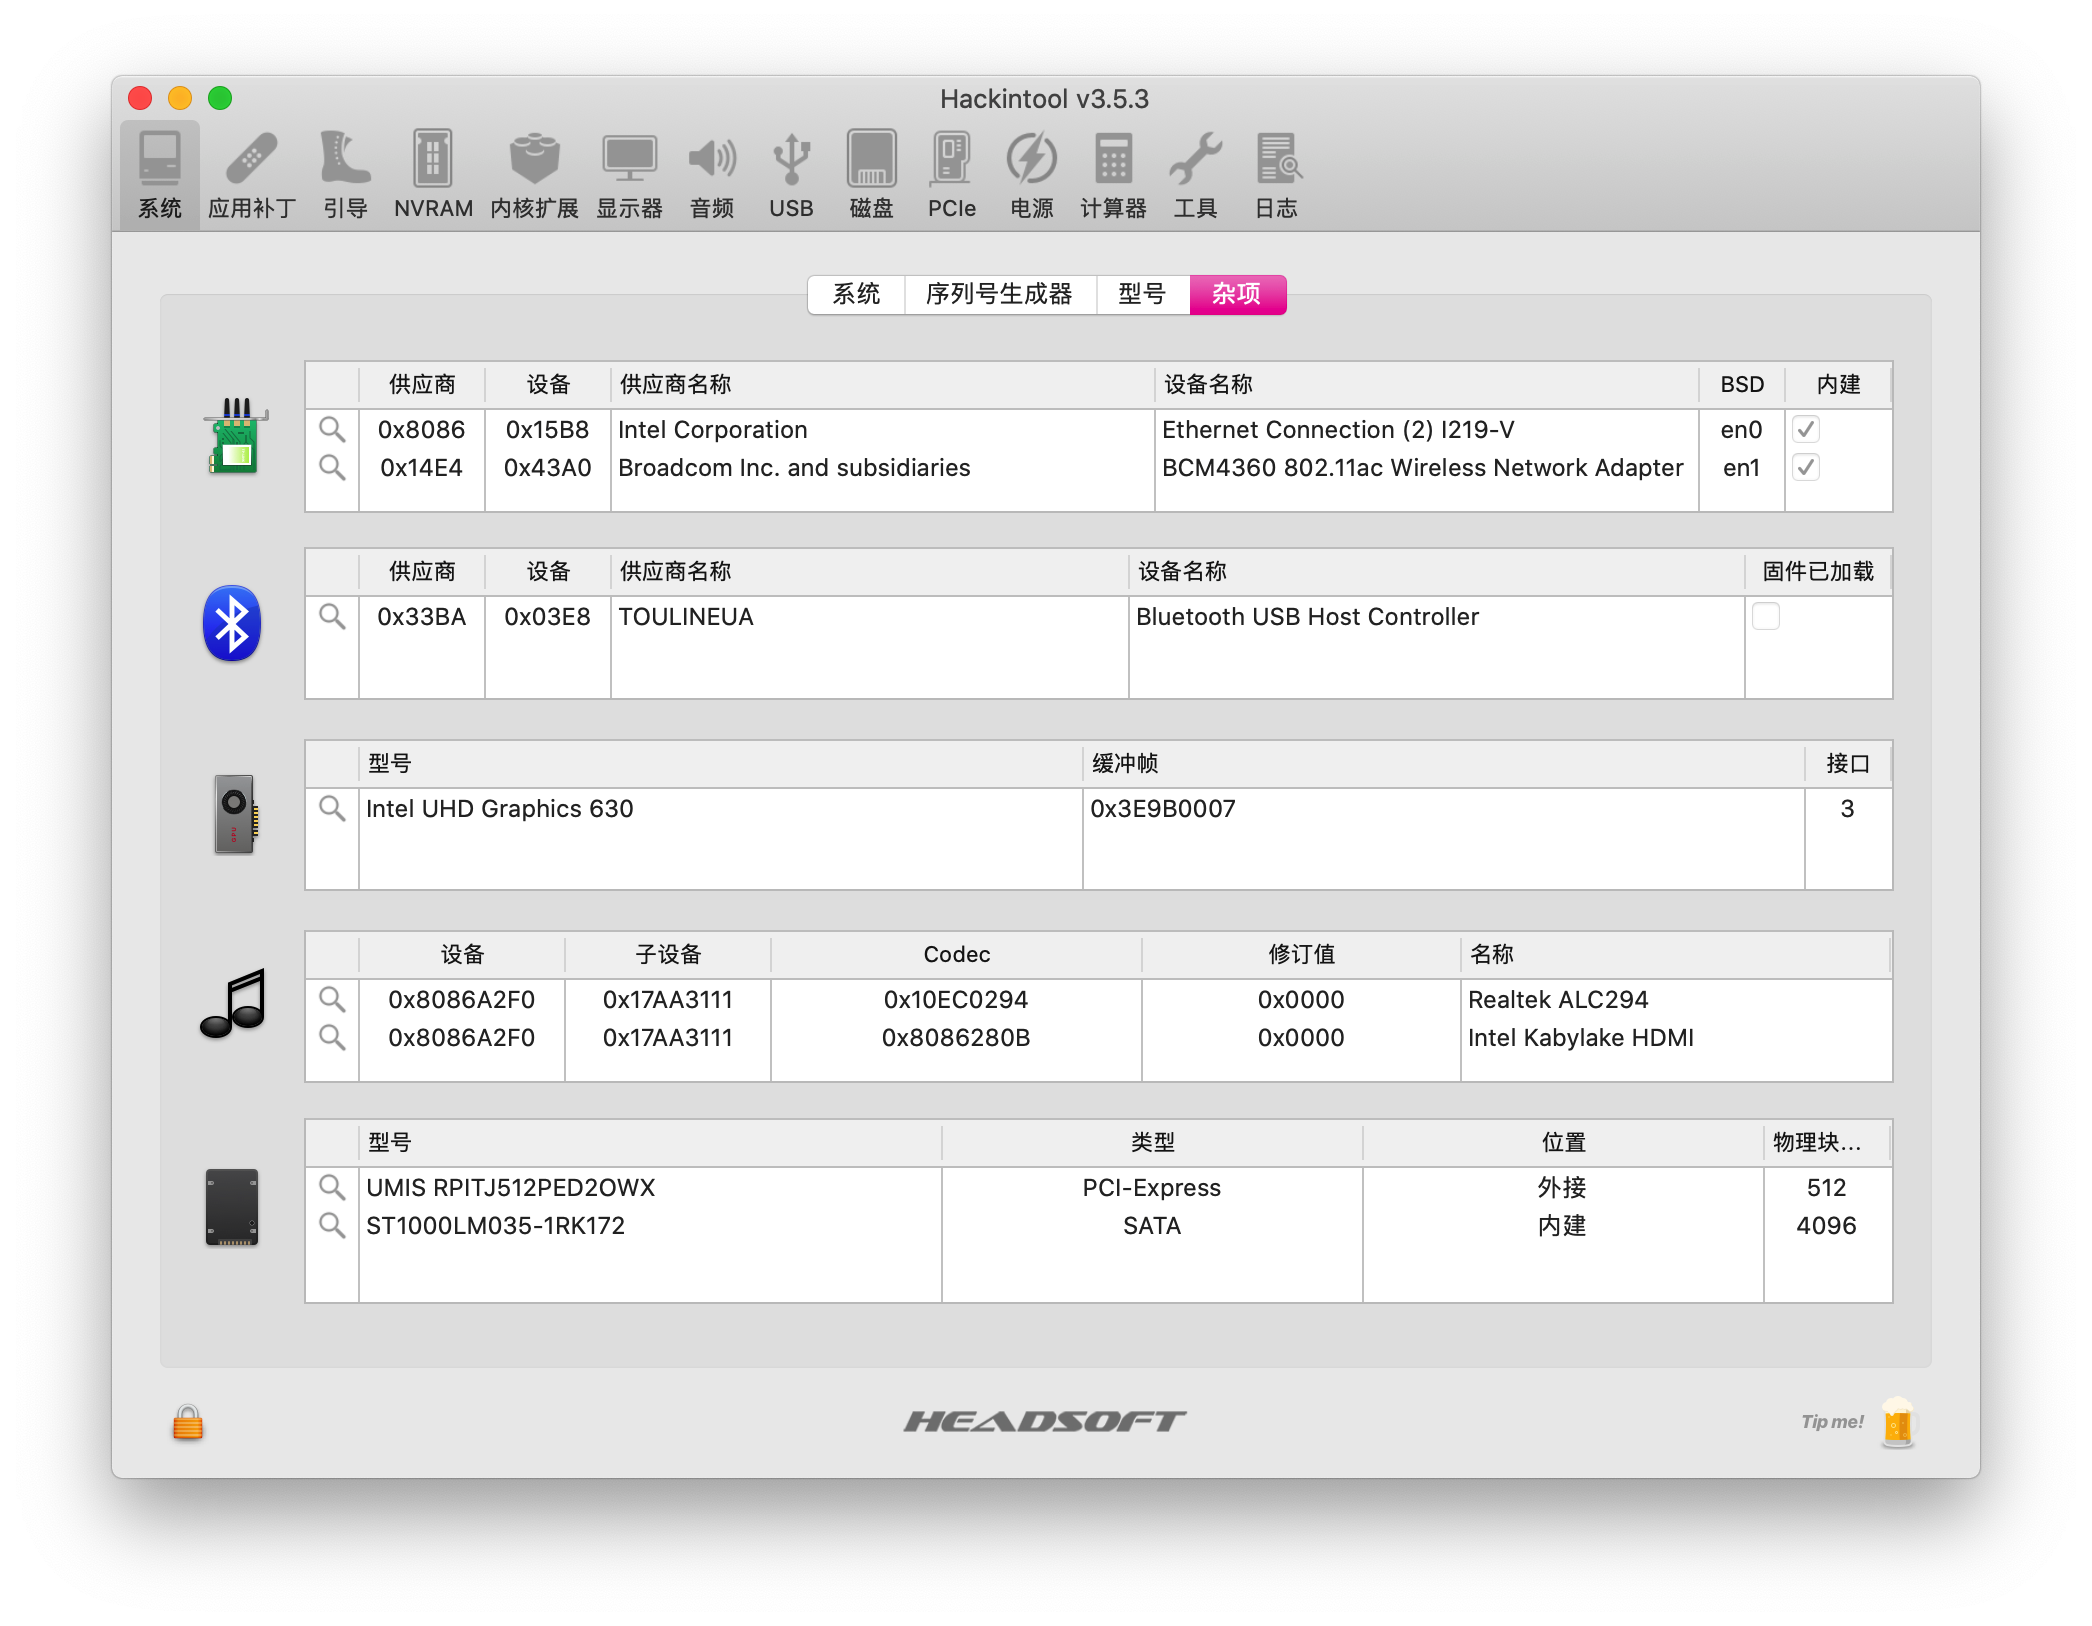2092x1626 pixels.
Task: Click magnifier icon for Realtek ALC294 row
Action: (332, 999)
